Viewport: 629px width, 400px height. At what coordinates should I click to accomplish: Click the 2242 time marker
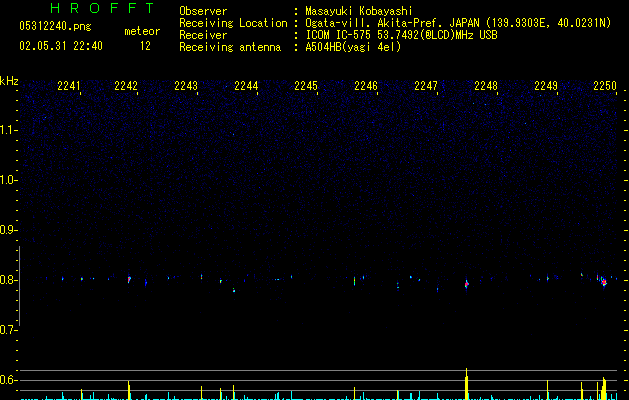(x=126, y=86)
